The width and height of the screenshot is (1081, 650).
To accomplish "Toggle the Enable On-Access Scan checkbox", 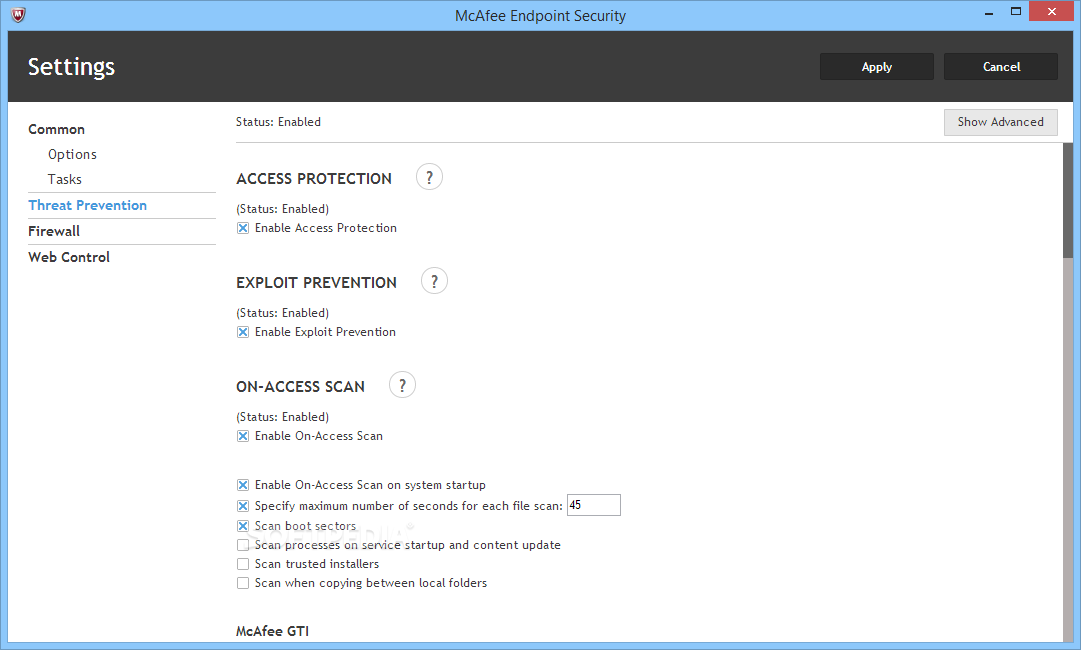I will 243,436.
